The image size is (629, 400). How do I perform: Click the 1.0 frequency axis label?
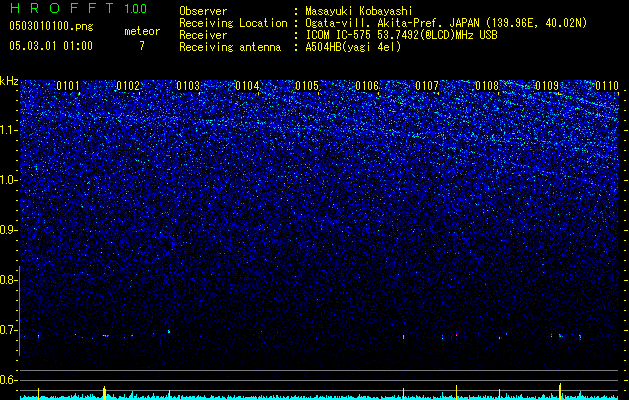[x=8, y=180]
